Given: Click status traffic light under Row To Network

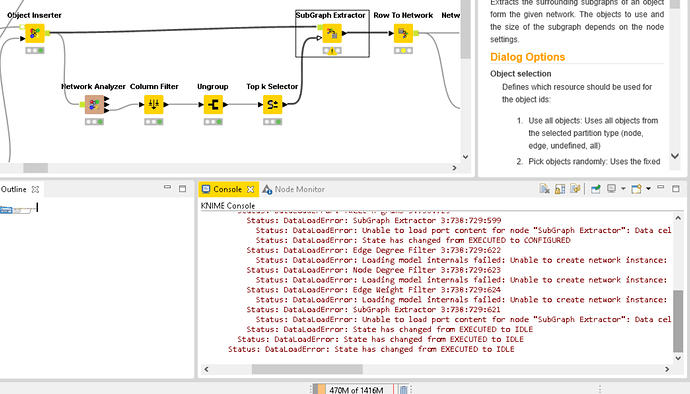Looking at the screenshot, I should (403, 51).
